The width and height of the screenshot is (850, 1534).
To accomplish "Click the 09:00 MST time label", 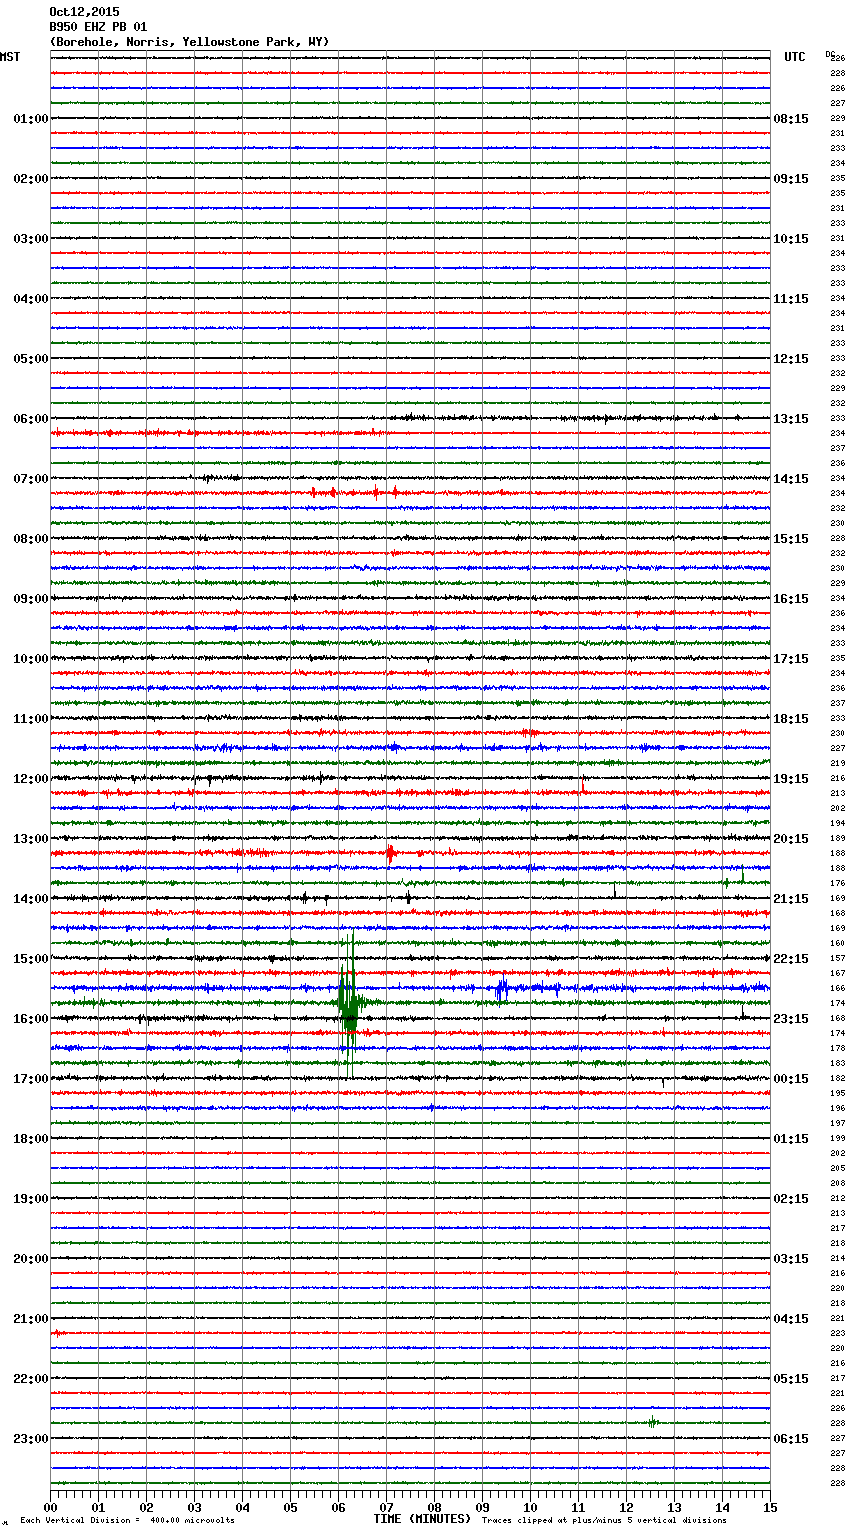I will coord(30,599).
